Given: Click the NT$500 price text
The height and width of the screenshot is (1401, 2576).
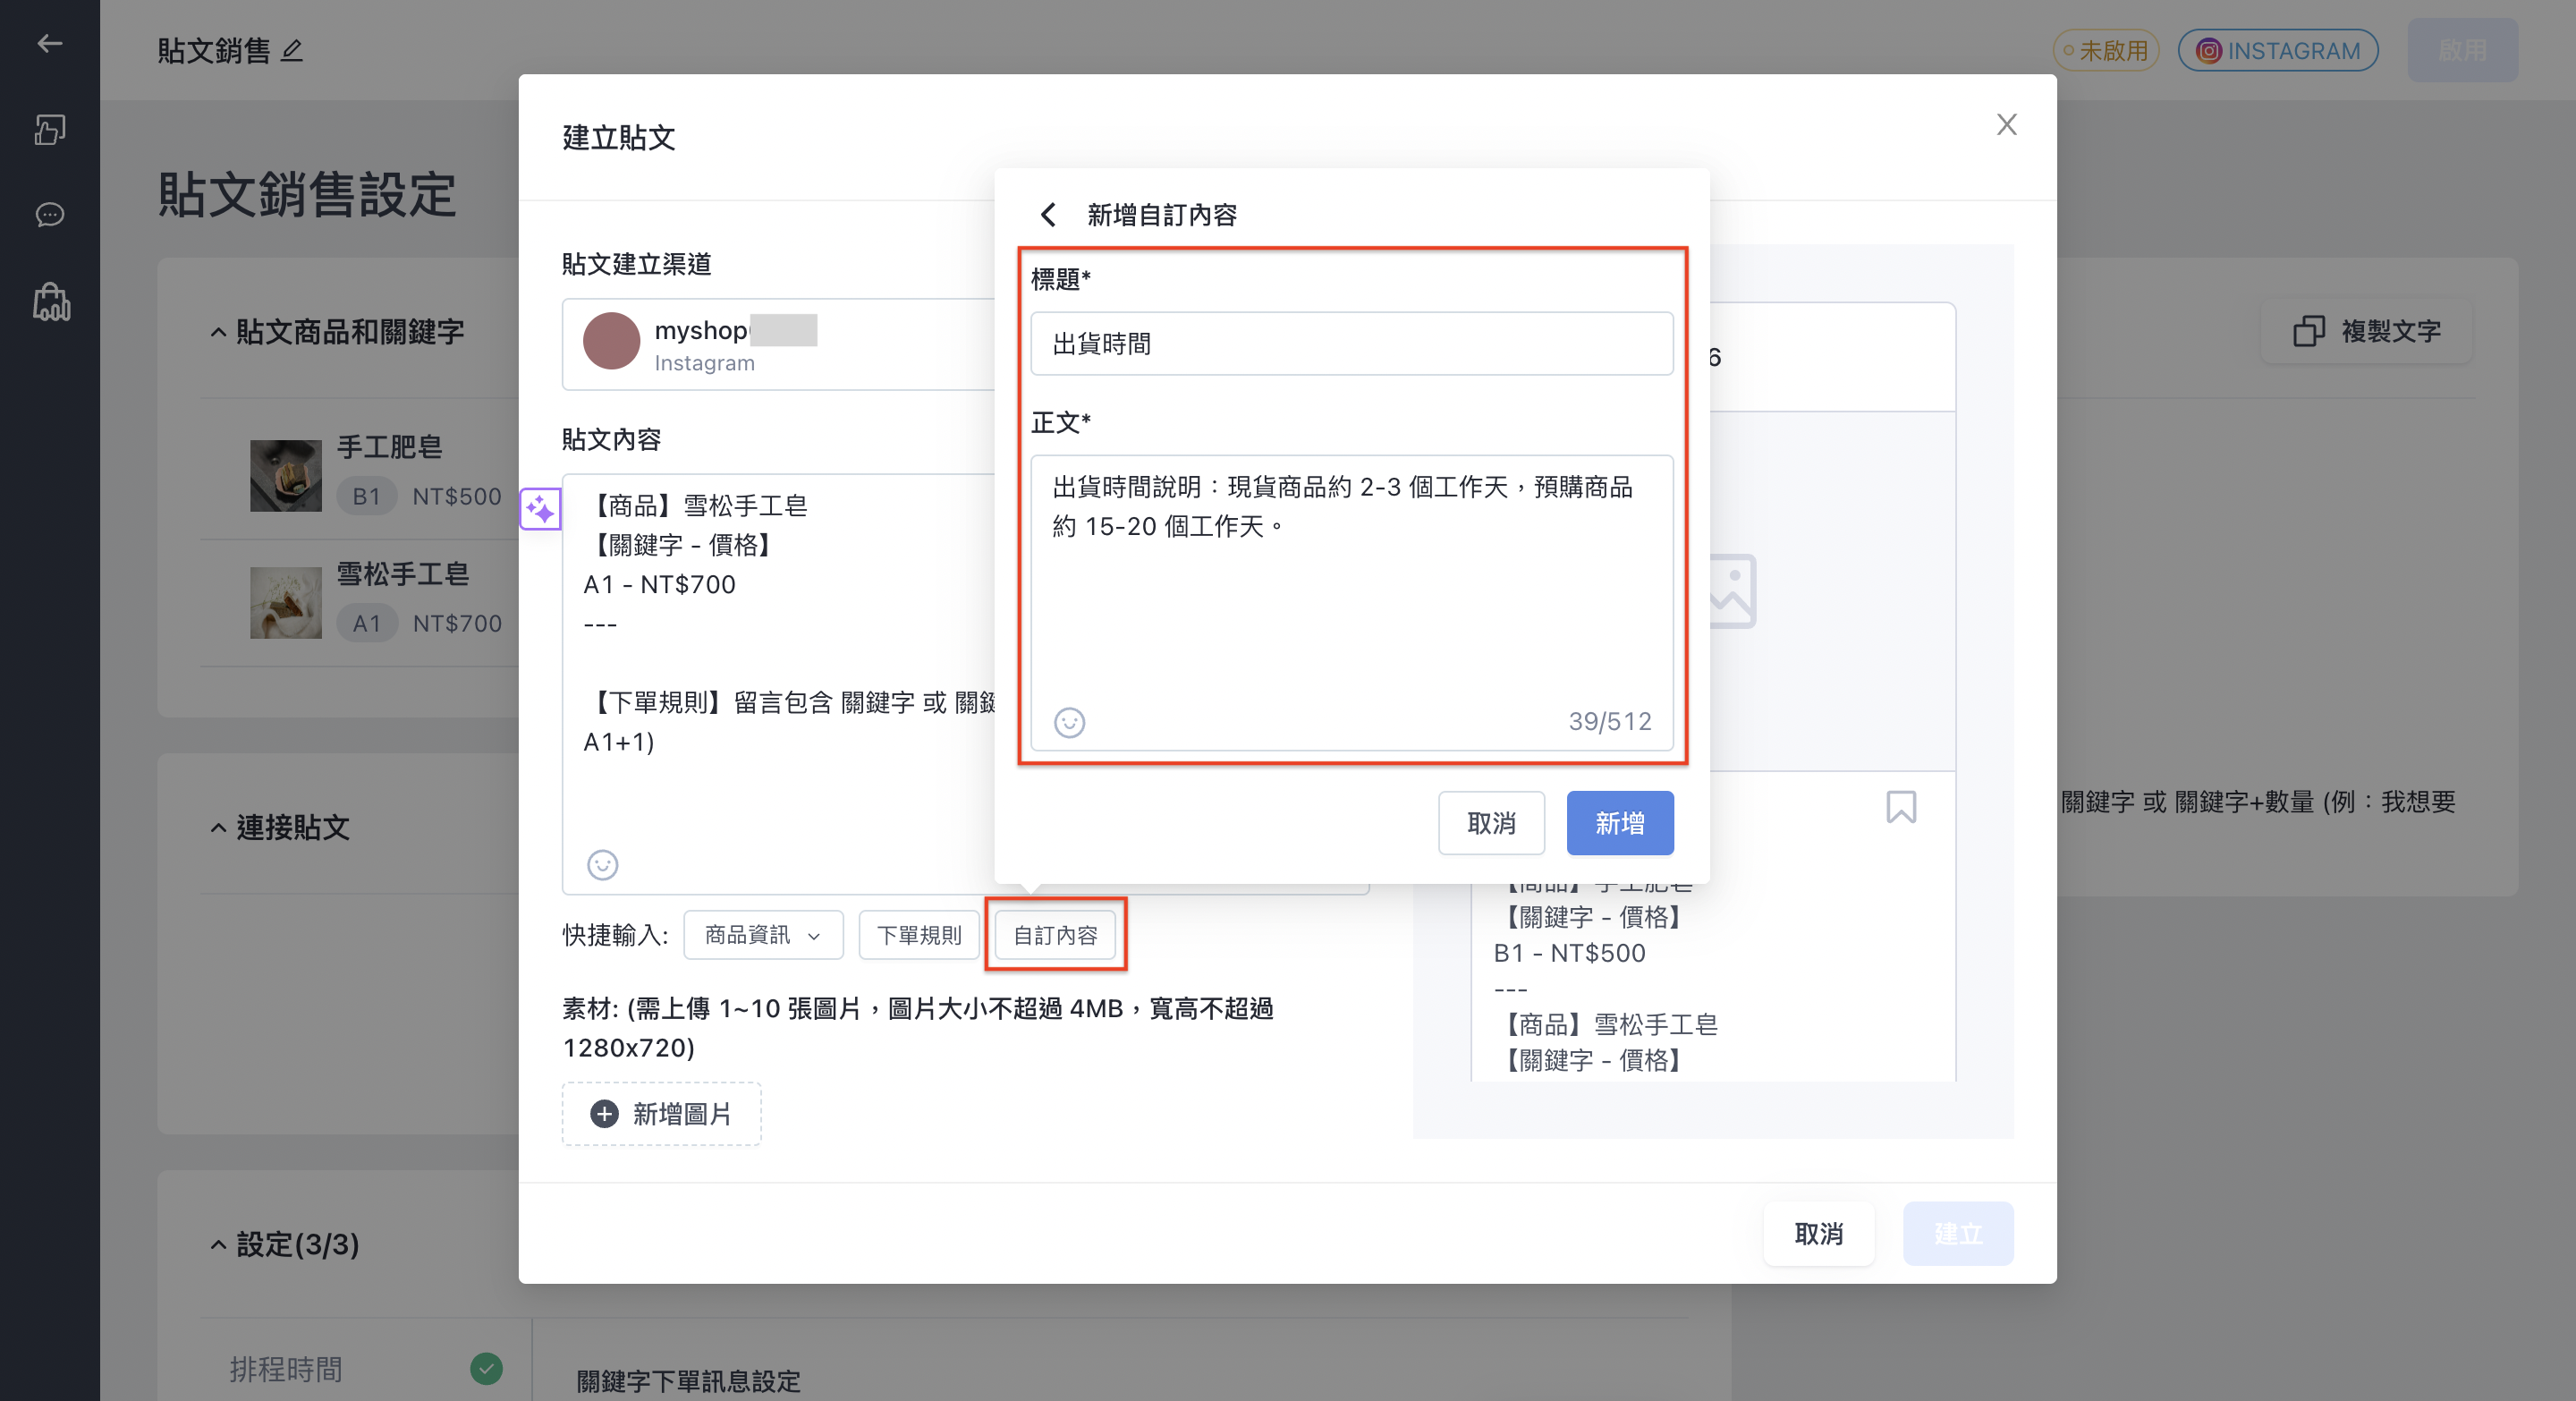Looking at the screenshot, I should pyautogui.click(x=456, y=497).
